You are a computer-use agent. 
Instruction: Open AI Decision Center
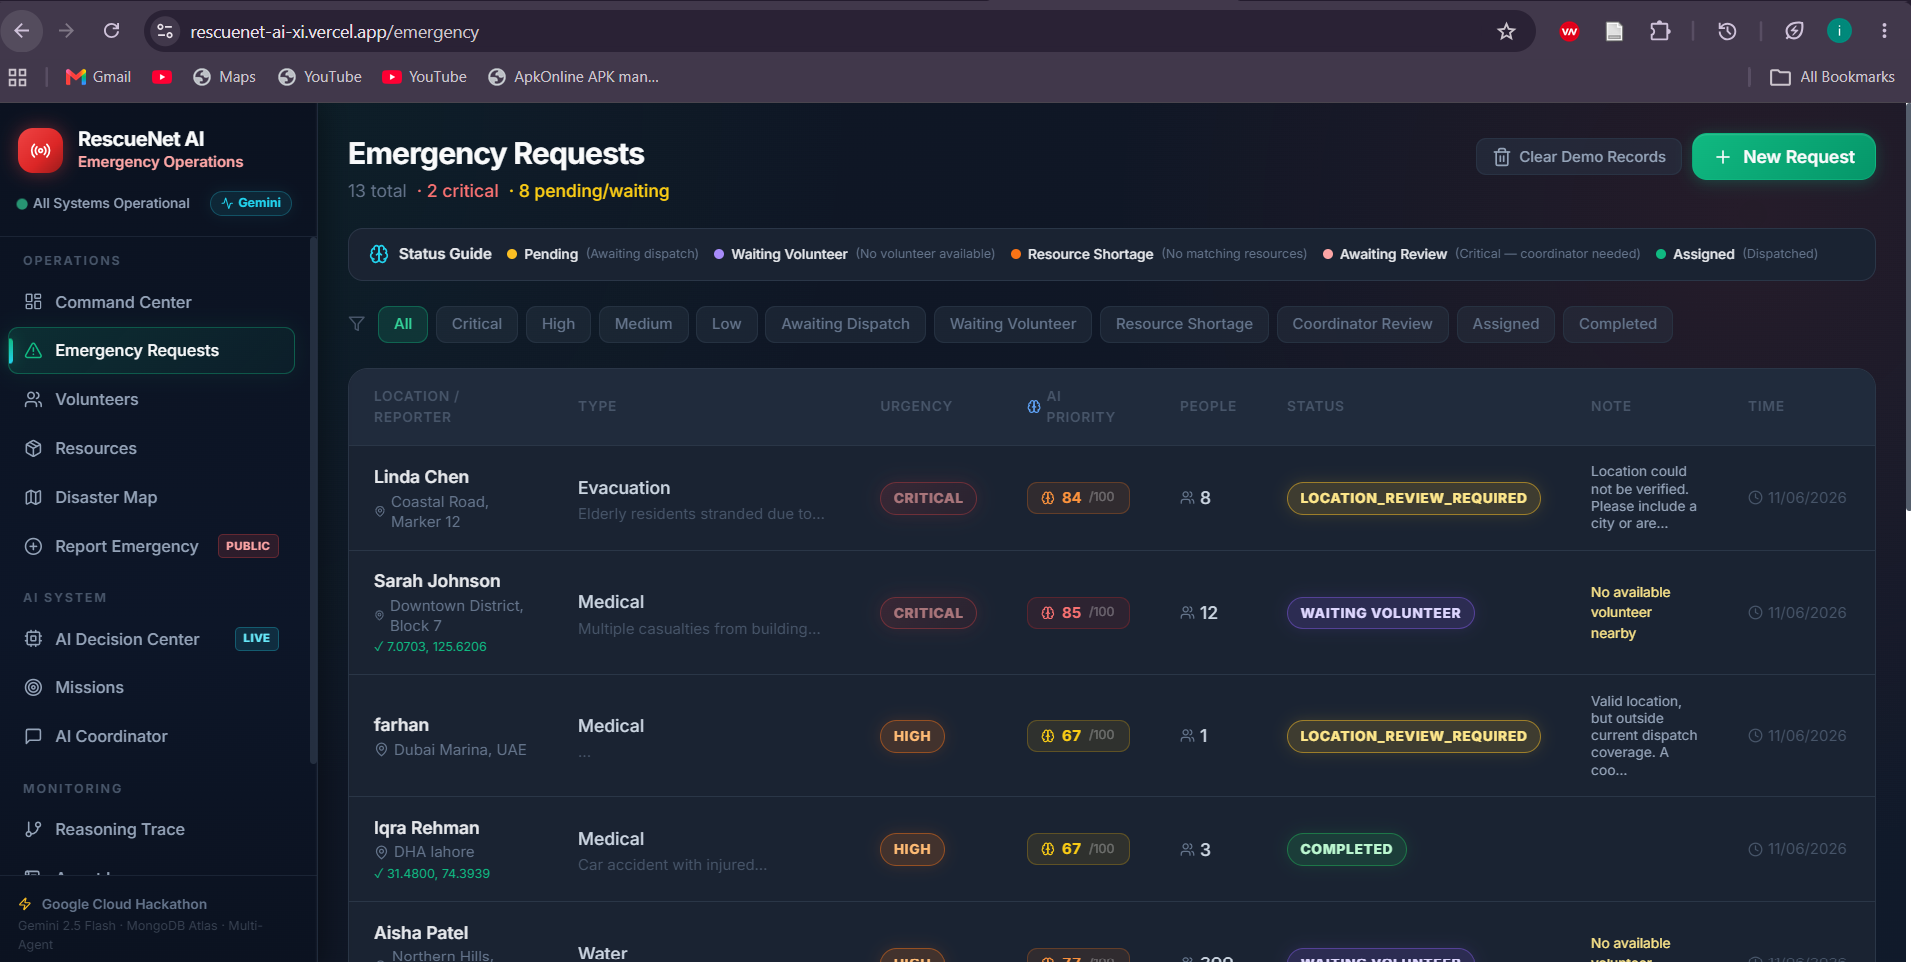(x=151, y=639)
